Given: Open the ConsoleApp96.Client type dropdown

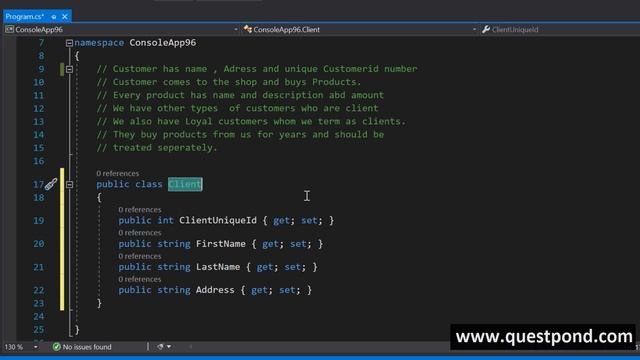Looking at the screenshot, I should (360, 29).
